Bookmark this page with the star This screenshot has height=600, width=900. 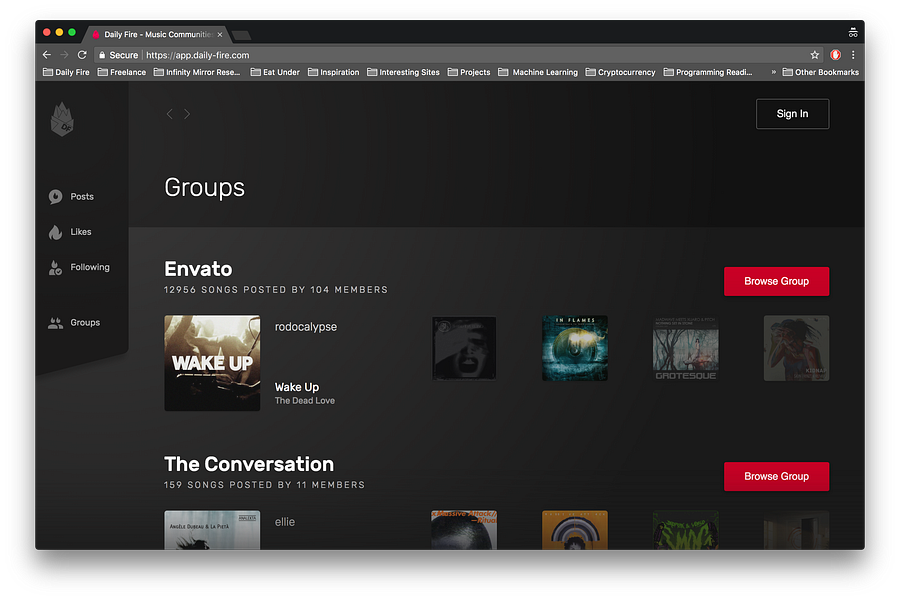[814, 55]
